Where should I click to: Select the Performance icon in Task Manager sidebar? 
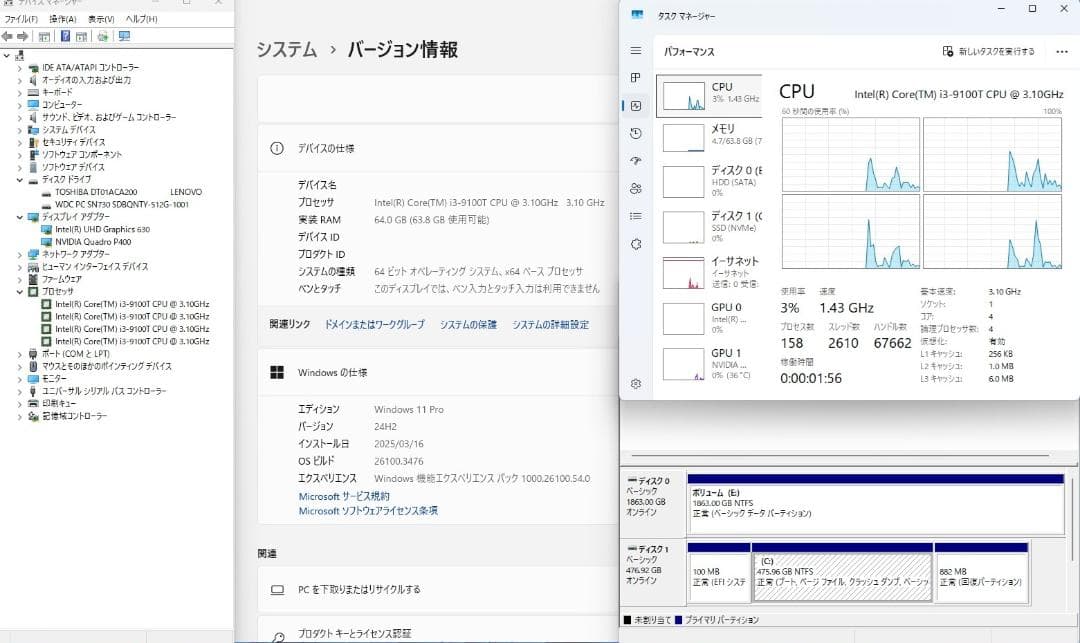(634, 104)
